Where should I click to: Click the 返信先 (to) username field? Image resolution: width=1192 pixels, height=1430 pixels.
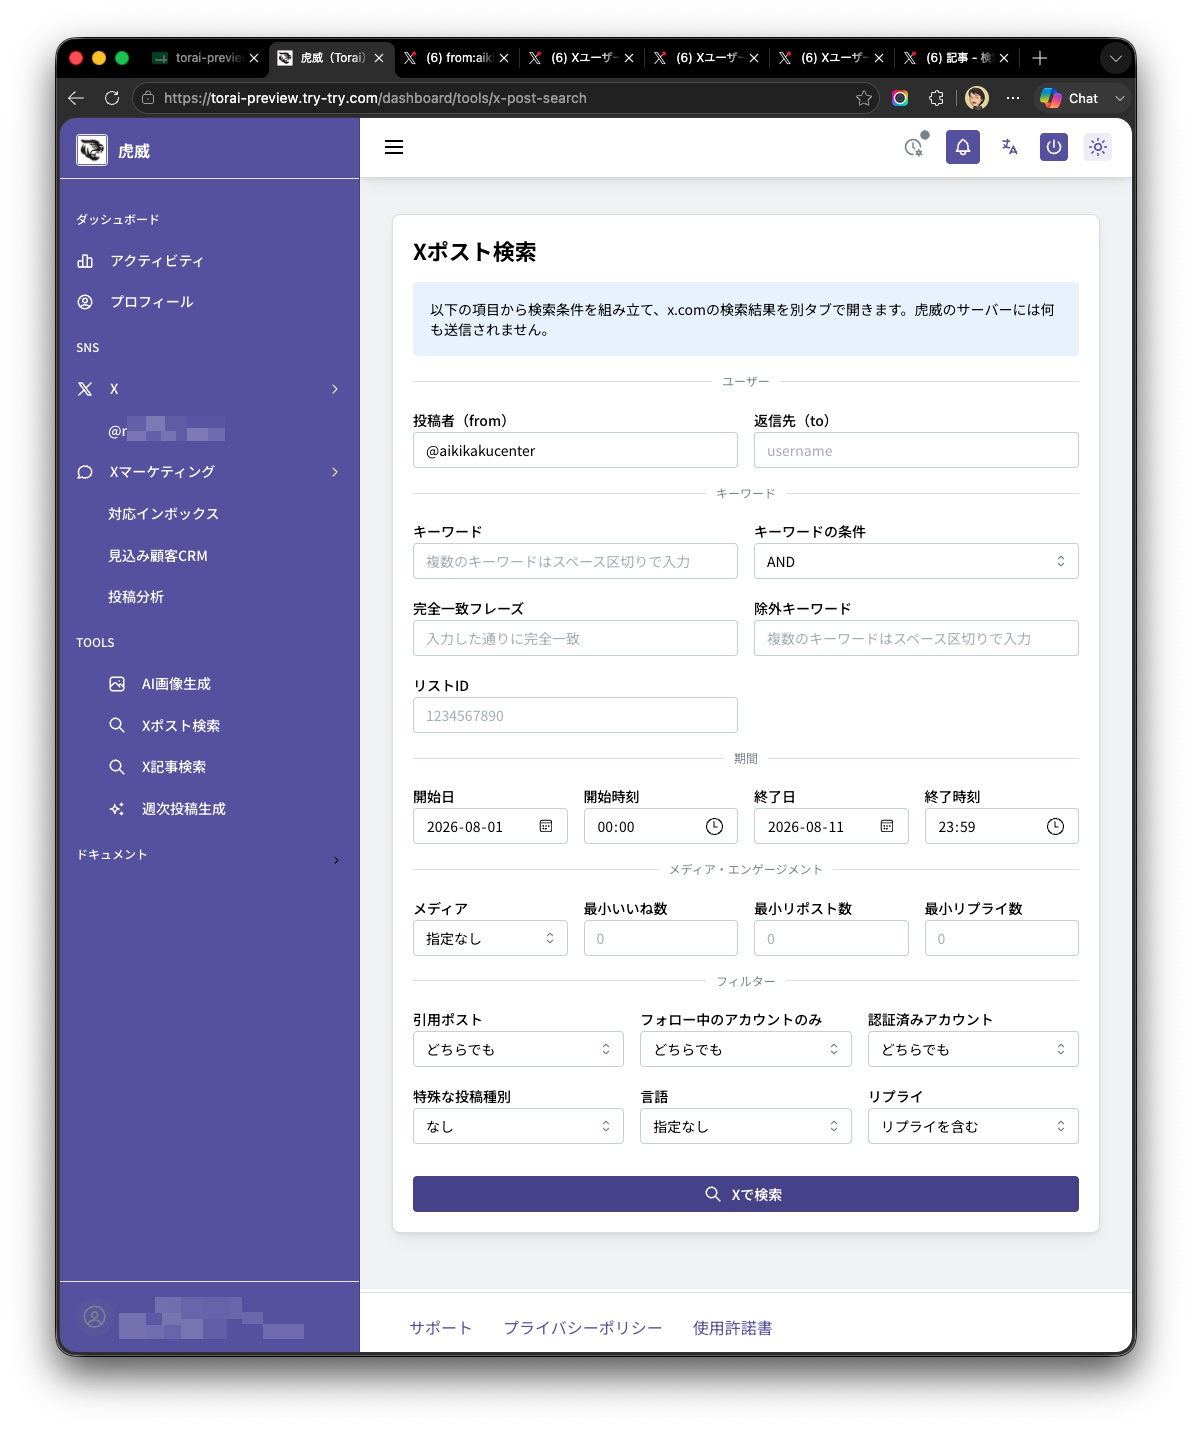point(916,450)
